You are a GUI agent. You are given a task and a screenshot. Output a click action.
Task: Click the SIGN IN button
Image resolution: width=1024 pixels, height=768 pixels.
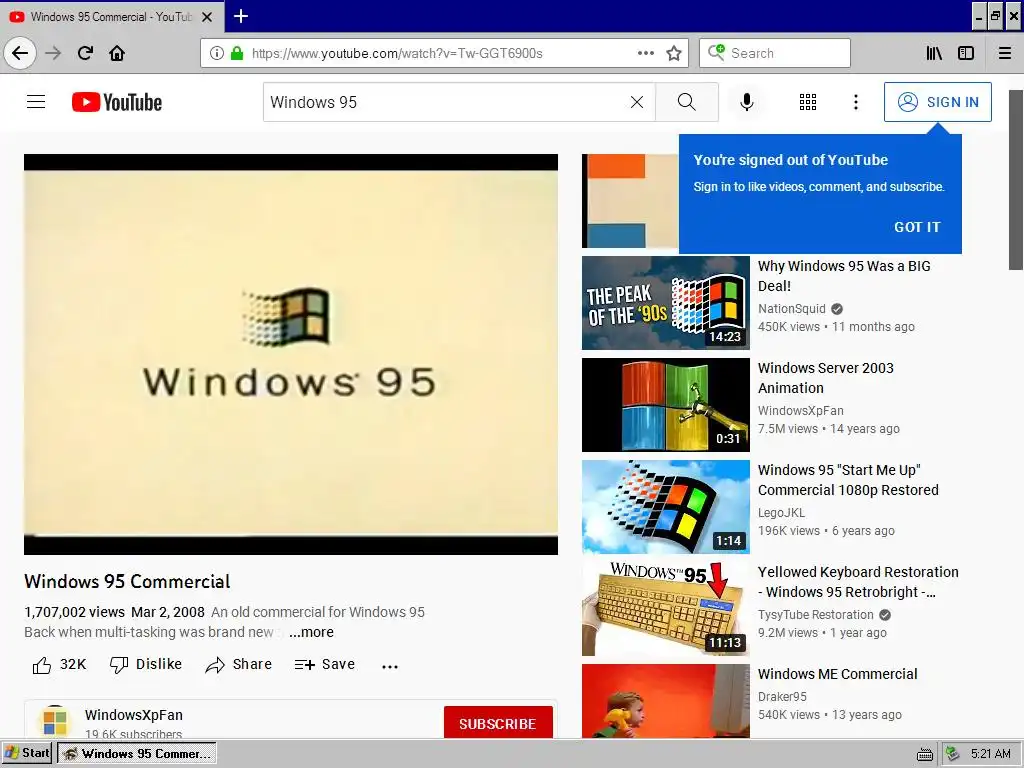click(x=938, y=102)
